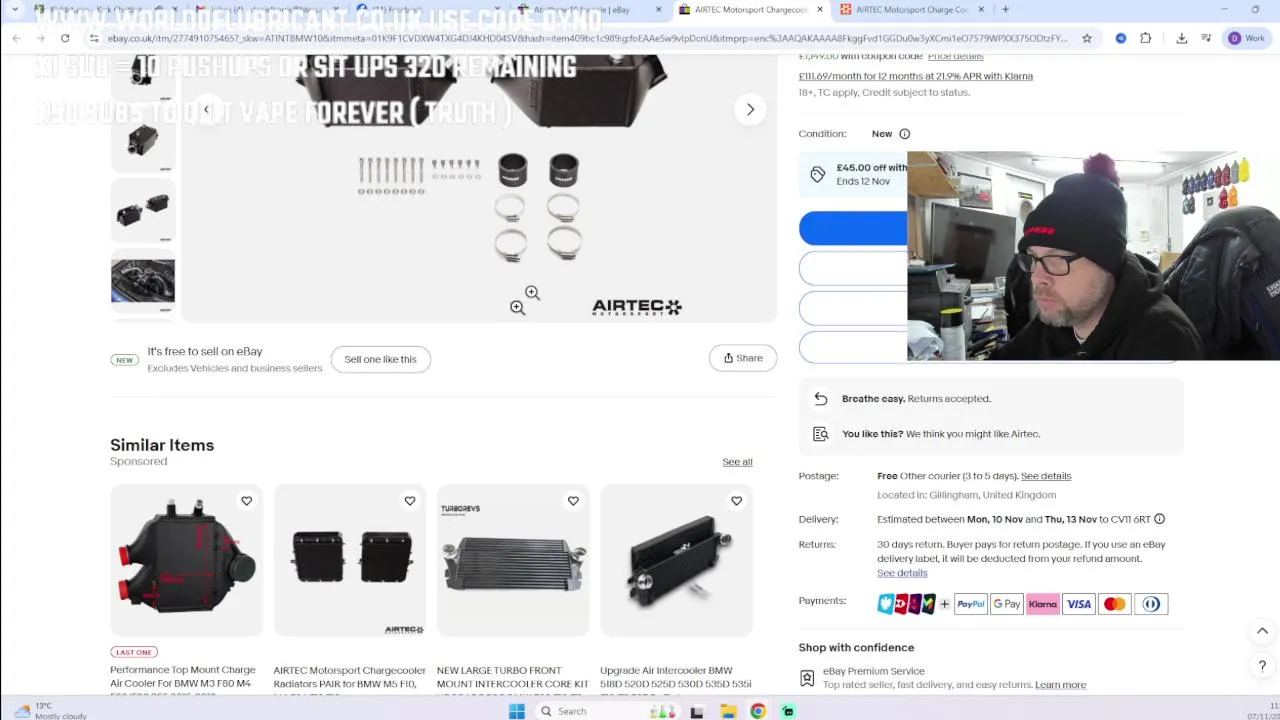Click the You like this Airtec suggestion
The image size is (1280, 720).
(941, 434)
